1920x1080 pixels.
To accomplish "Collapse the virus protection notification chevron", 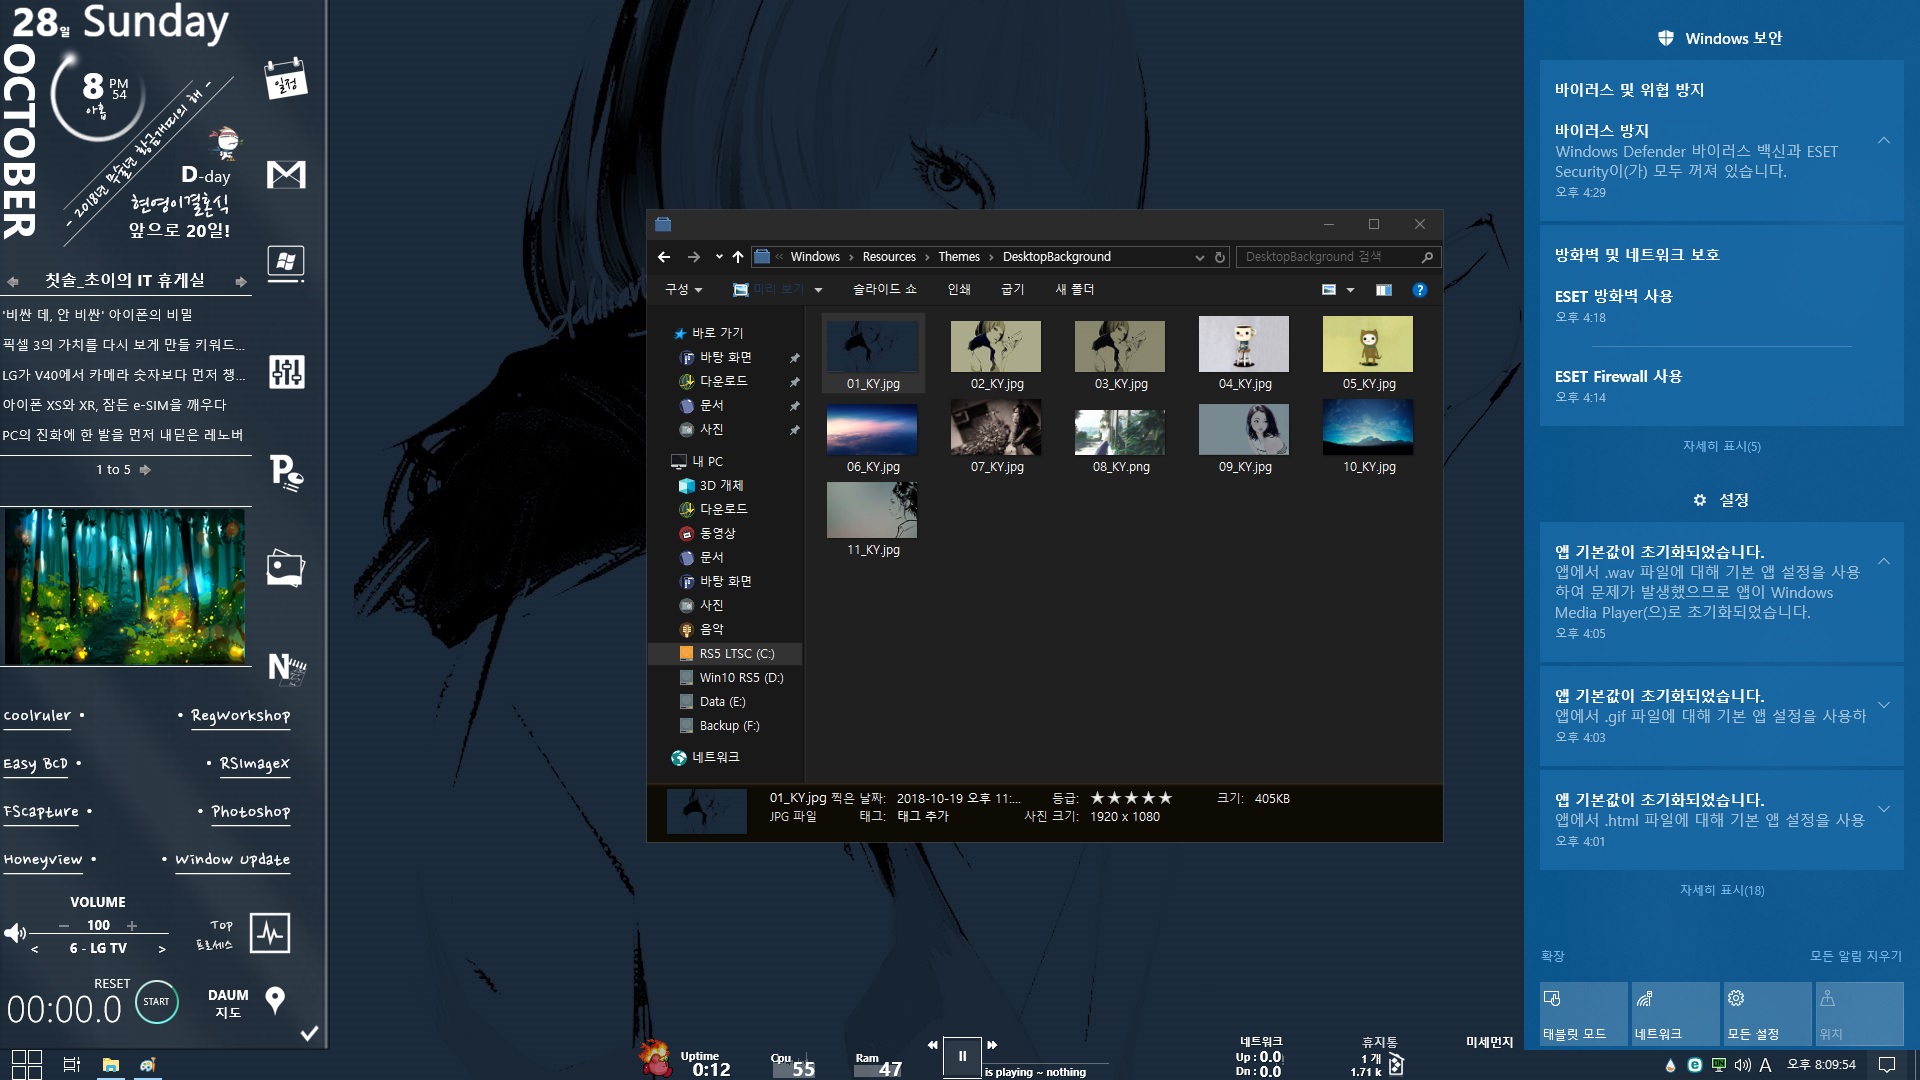I will pyautogui.click(x=1884, y=140).
